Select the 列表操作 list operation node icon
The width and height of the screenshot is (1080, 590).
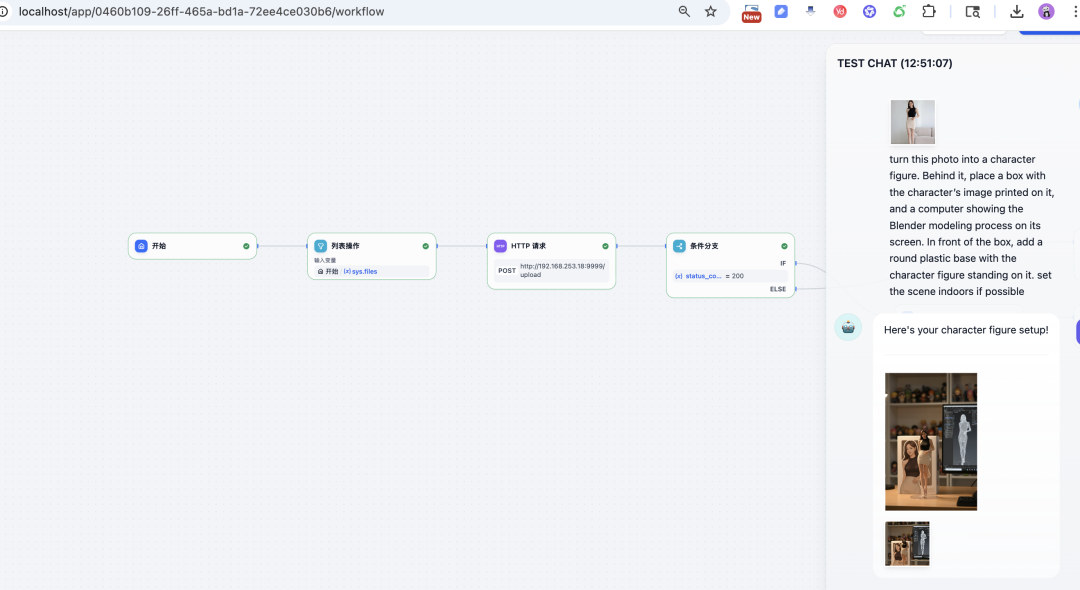(x=321, y=245)
